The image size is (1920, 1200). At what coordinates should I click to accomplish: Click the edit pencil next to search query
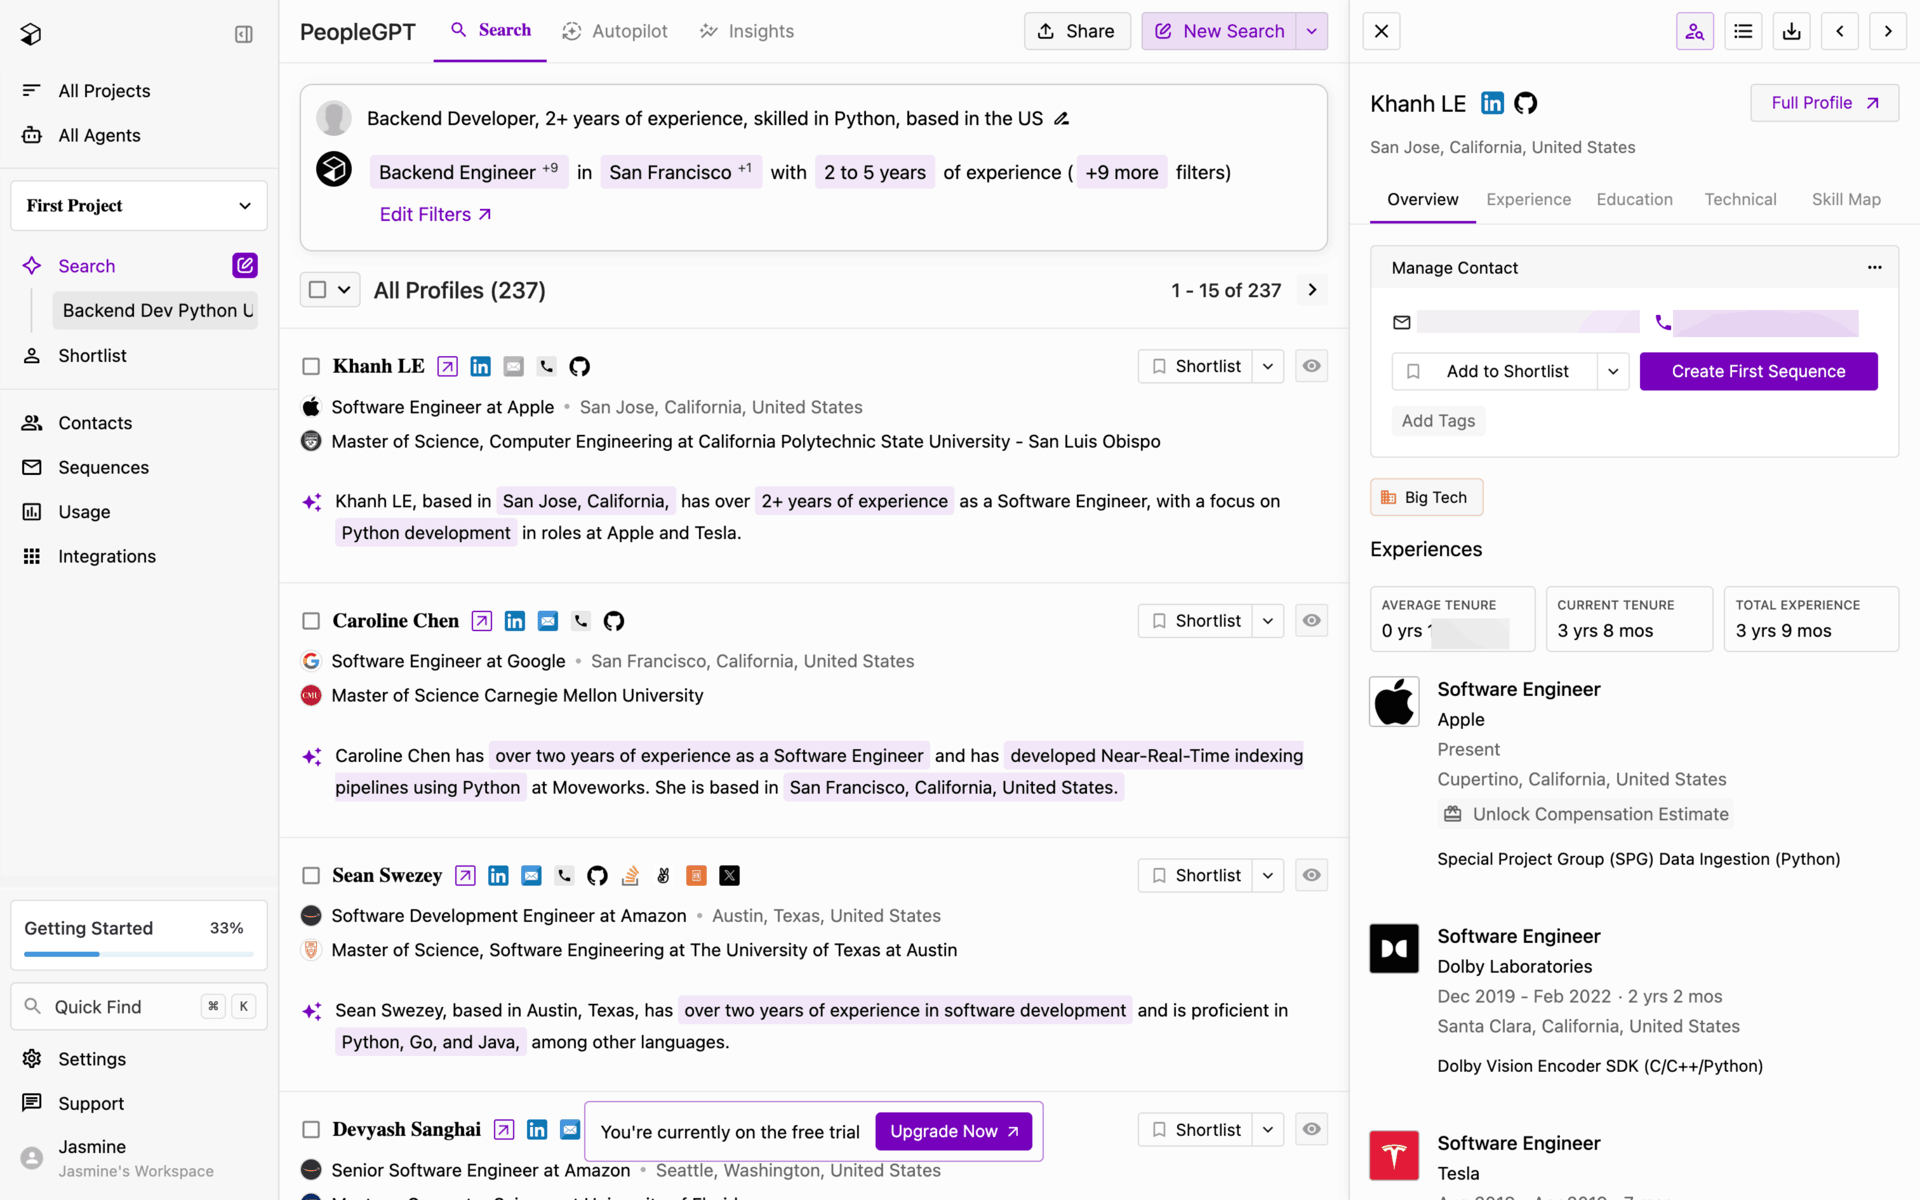pos(1062,119)
